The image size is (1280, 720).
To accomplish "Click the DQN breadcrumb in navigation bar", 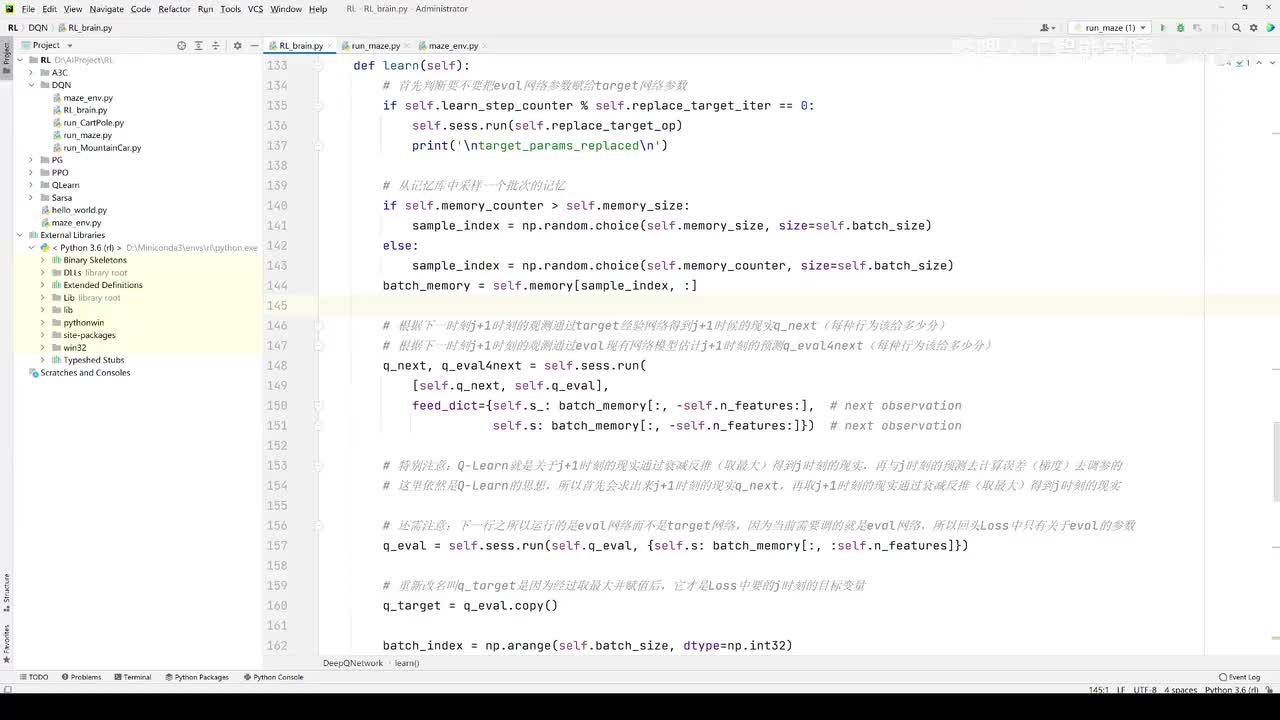I will pos(38,28).
